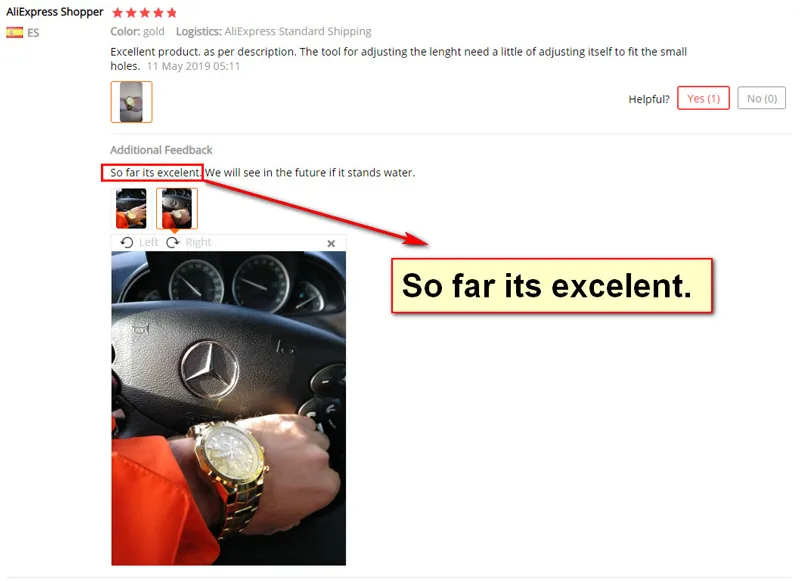Click the red-boxed "So far its excelent" text
Image resolution: width=800 pixels, height=581 pixels.
coord(153,172)
